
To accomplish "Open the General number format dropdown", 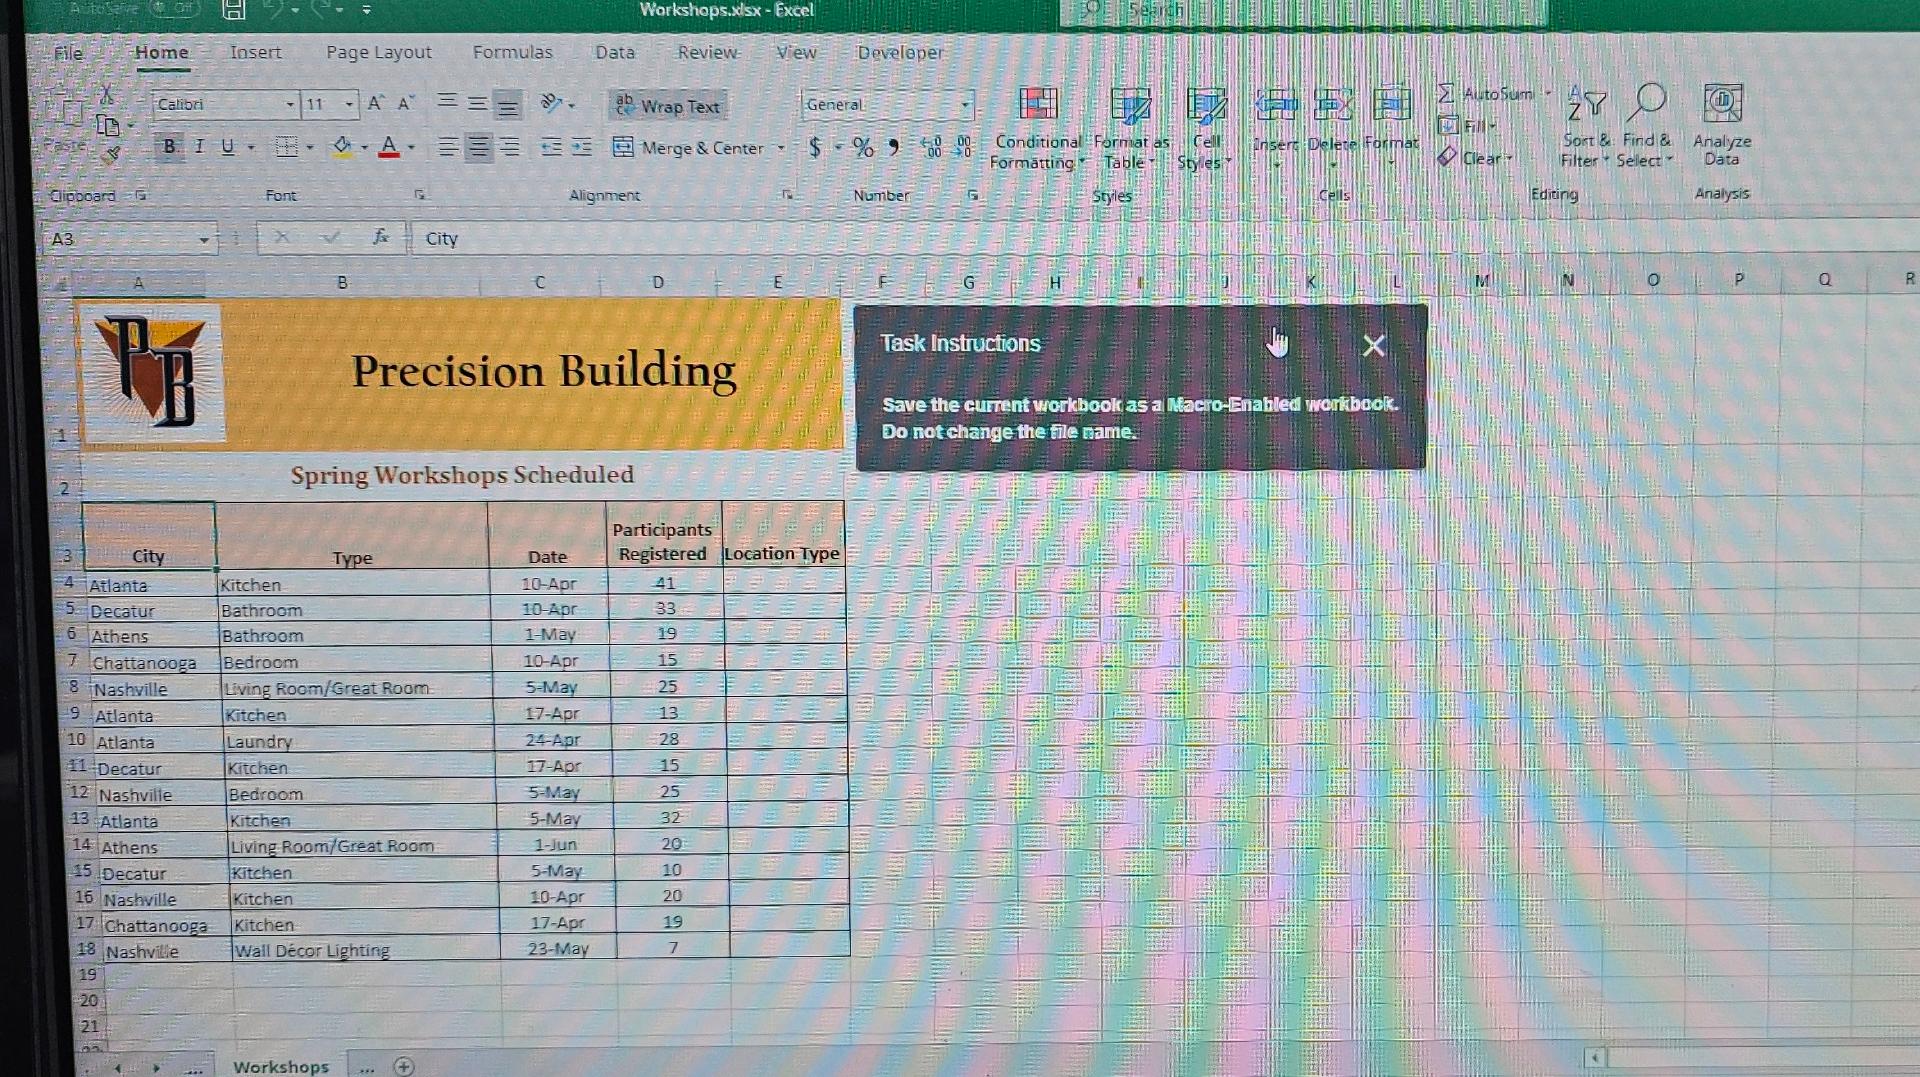I will coord(965,104).
